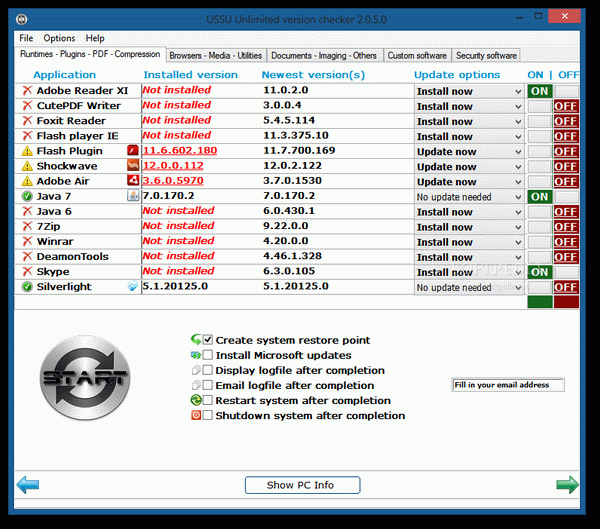600x529 pixels.
Task: Switch the Skype toggle to OFF
Action: [x=566, y=272]
